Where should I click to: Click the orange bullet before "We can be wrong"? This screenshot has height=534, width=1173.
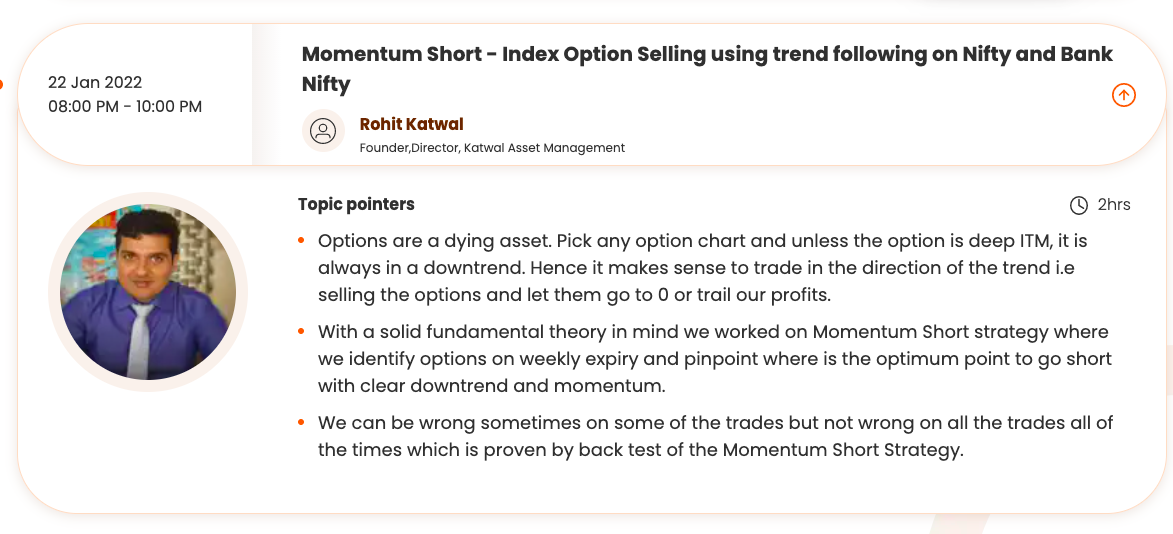click(x=301, y=423)
